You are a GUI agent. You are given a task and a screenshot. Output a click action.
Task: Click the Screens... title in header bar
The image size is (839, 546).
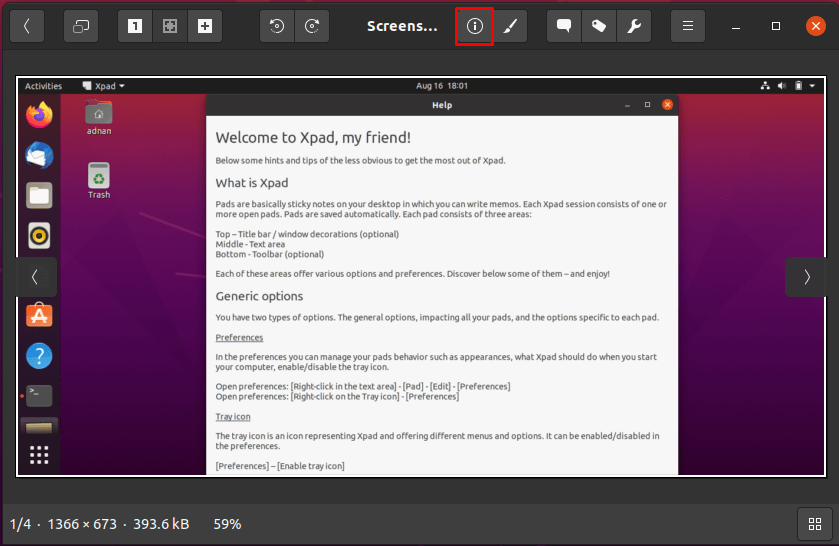[402, 26]
